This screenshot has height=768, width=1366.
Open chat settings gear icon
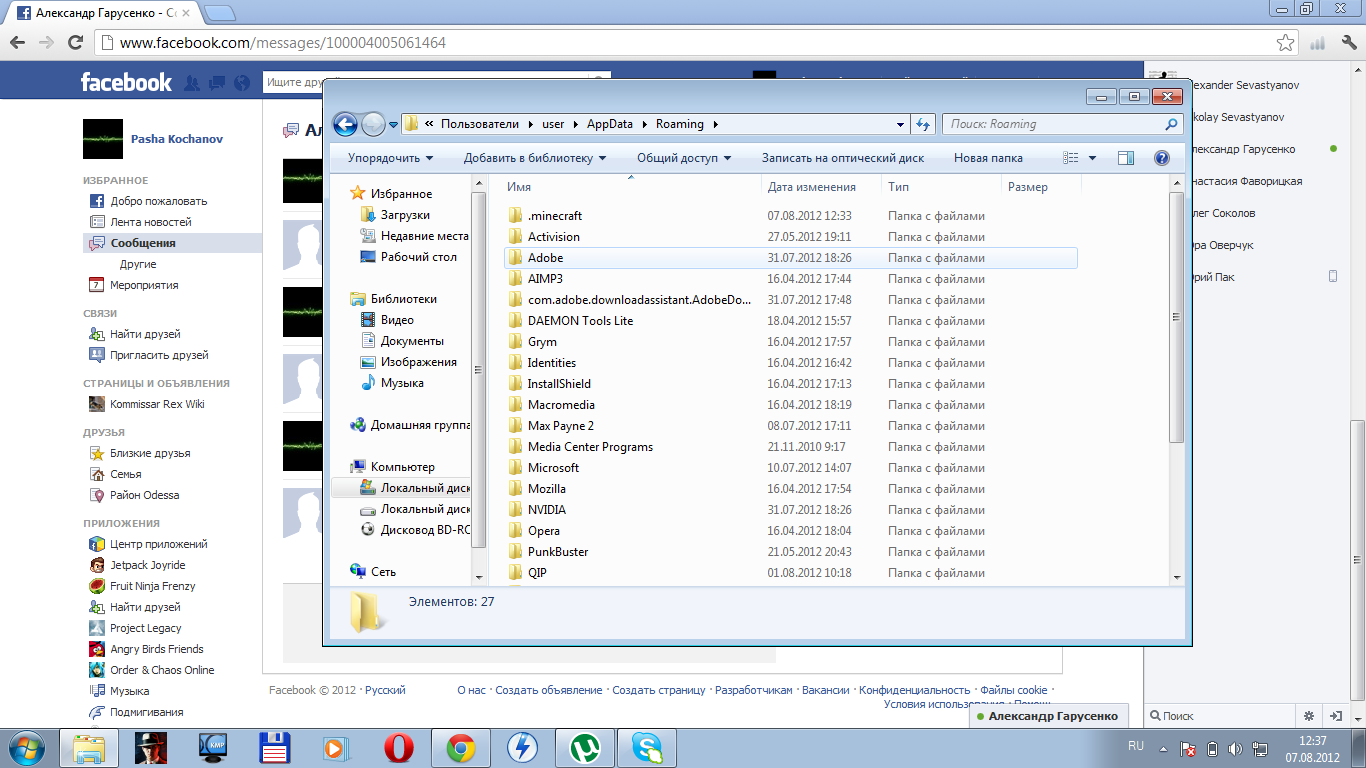pos(1308,716)
